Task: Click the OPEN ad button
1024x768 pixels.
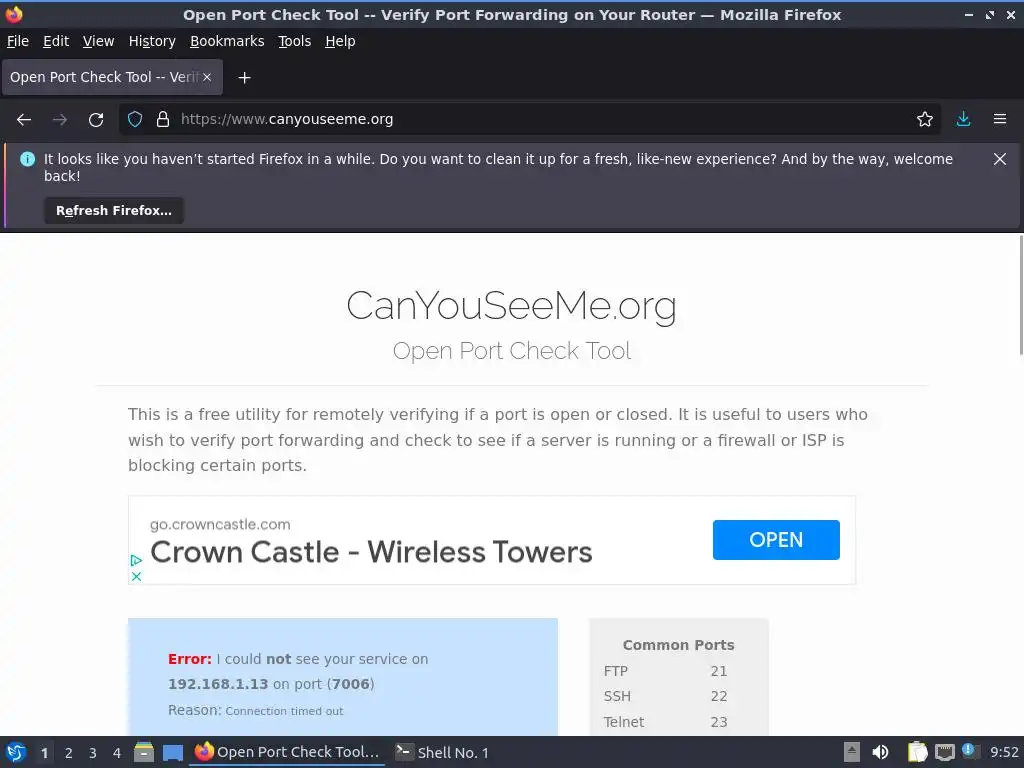Action: [776, 539]
